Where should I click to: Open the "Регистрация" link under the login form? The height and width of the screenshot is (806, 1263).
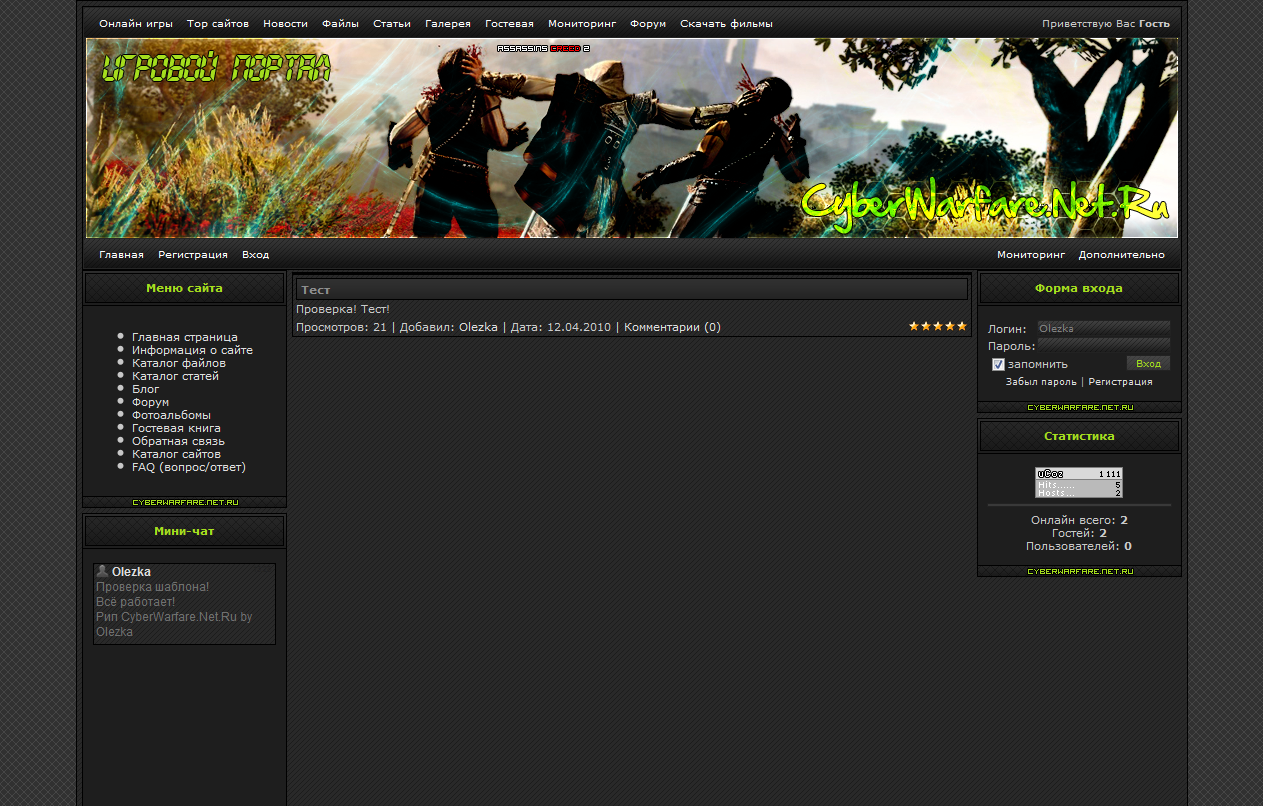point(1120,382)
